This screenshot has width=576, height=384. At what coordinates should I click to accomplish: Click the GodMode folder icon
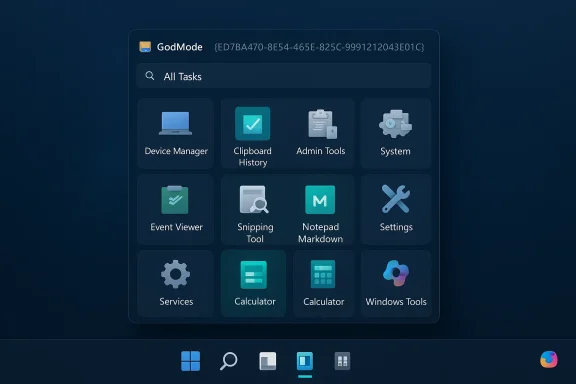click(x=145, y=47)
